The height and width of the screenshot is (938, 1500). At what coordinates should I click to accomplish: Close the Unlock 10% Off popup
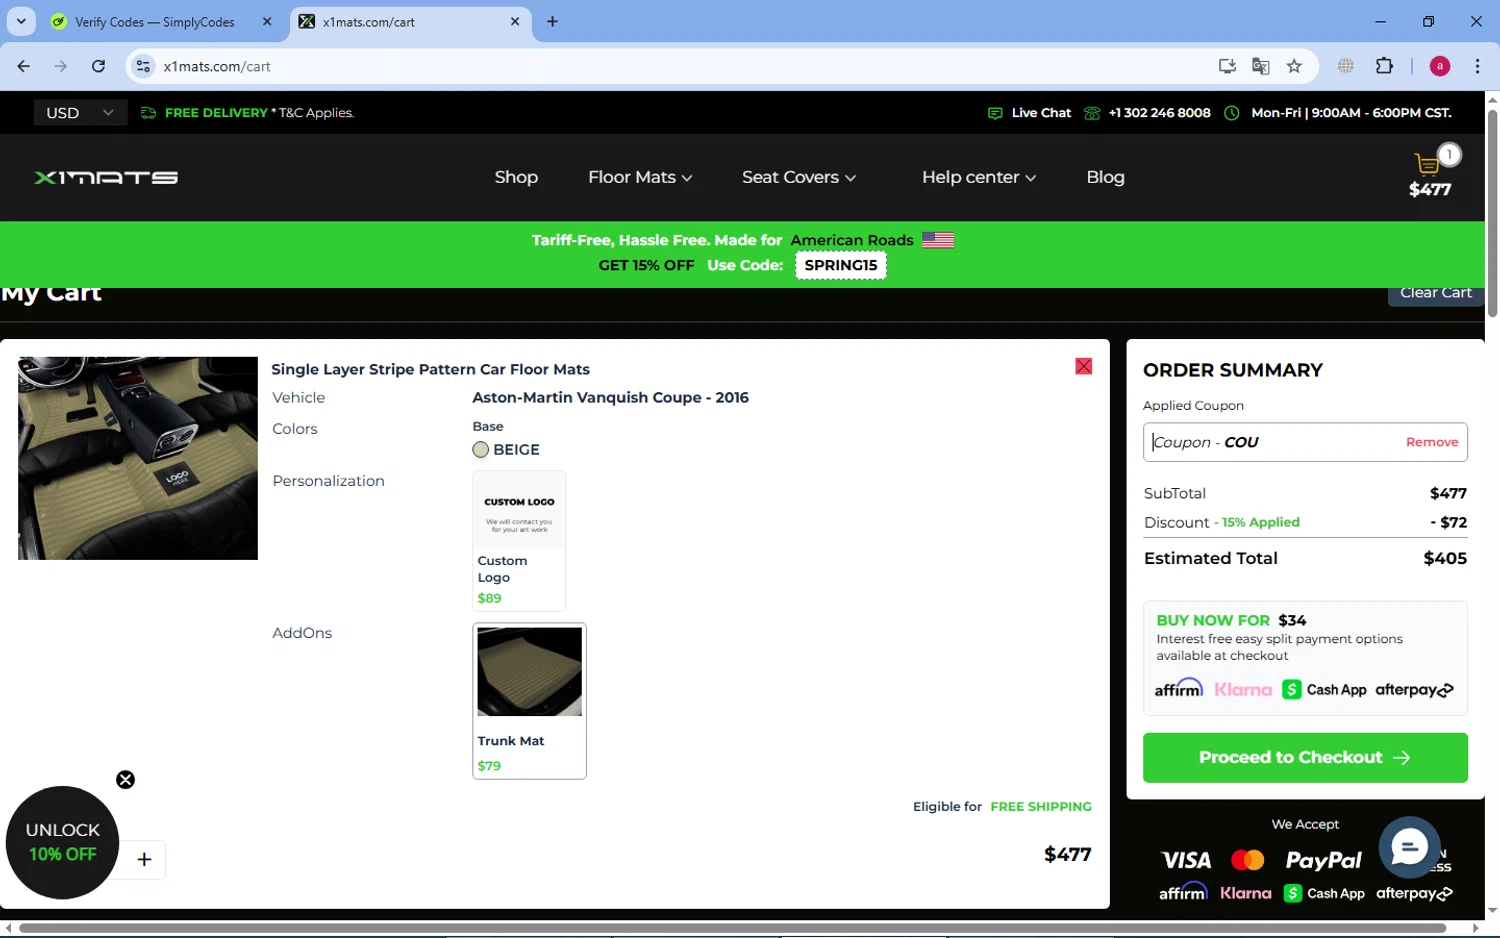point(125,780)
